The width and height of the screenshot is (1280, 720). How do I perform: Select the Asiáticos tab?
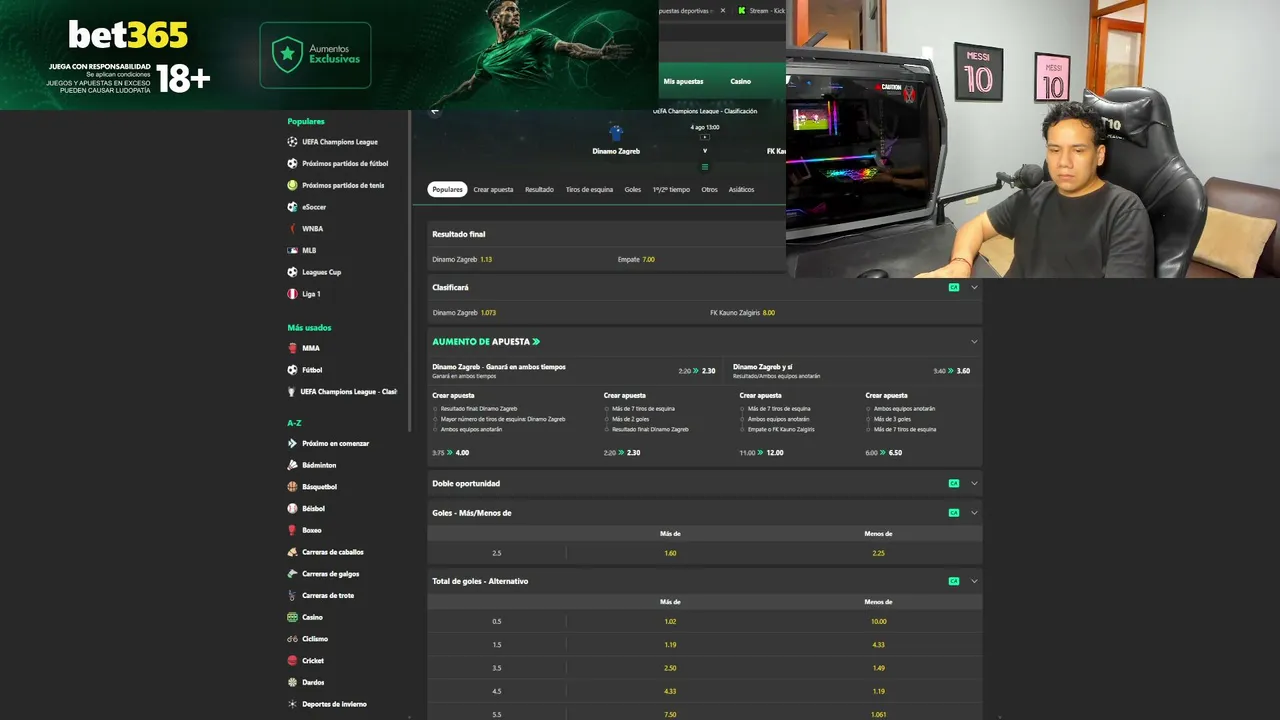point(741,189)
